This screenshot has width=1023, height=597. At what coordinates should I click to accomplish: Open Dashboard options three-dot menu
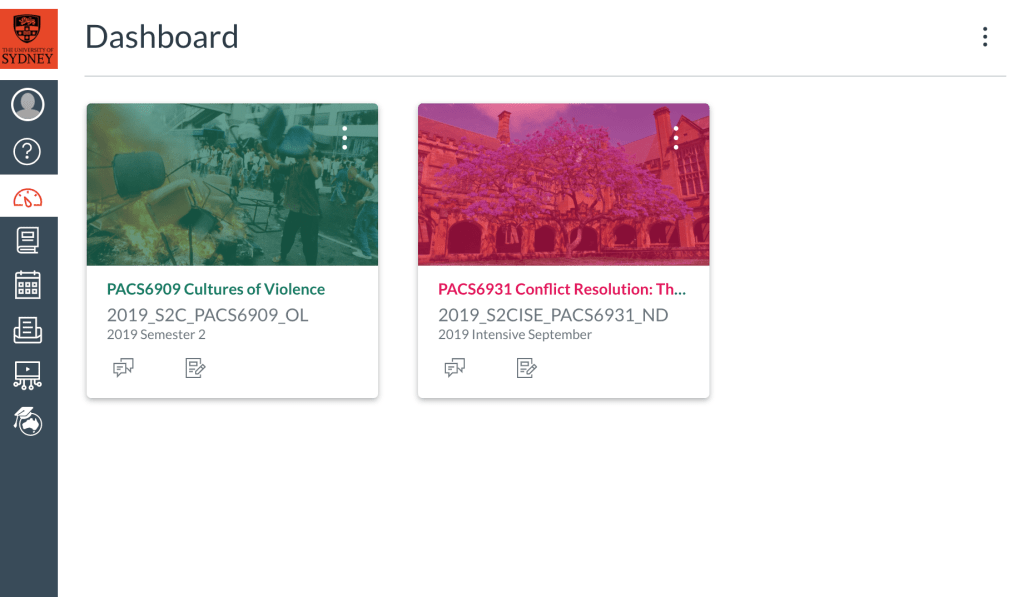tap(985, 37)
